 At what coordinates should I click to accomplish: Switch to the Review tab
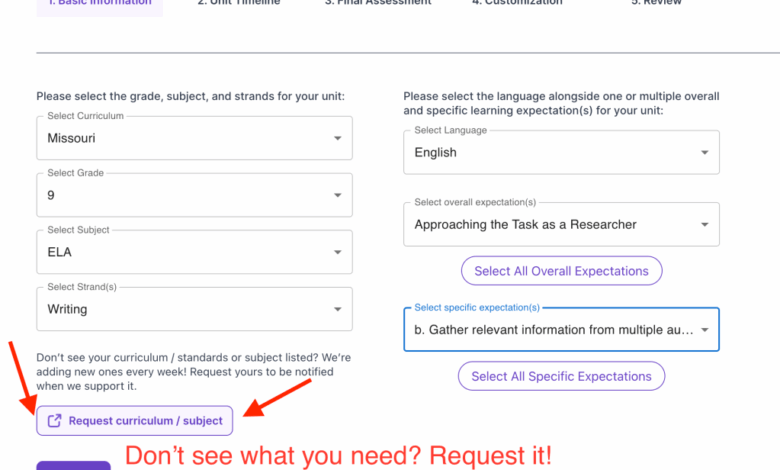pos(657,2)
